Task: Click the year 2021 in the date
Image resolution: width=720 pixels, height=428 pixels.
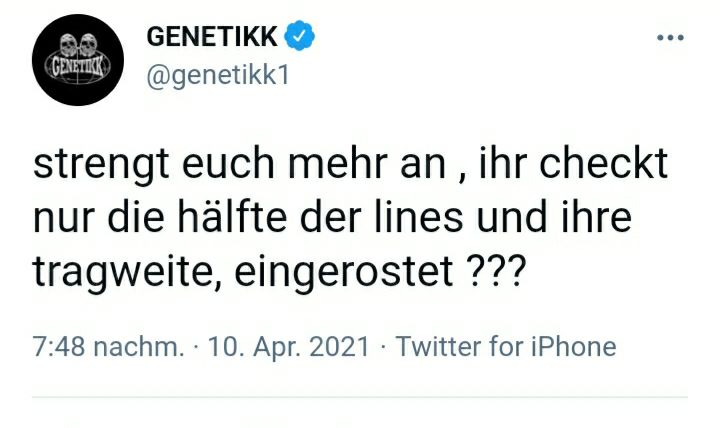Action: [x=339, y=346]
